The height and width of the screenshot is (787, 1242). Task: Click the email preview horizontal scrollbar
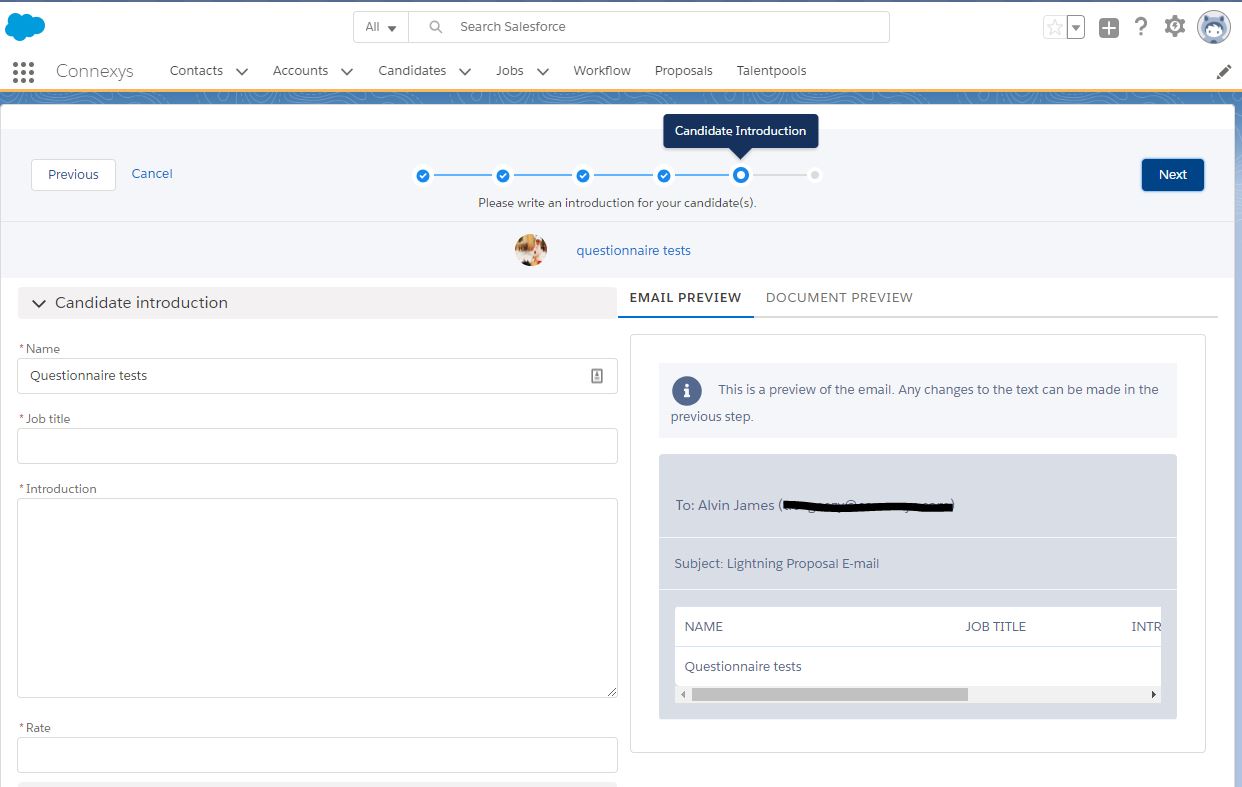pos(829,694)
